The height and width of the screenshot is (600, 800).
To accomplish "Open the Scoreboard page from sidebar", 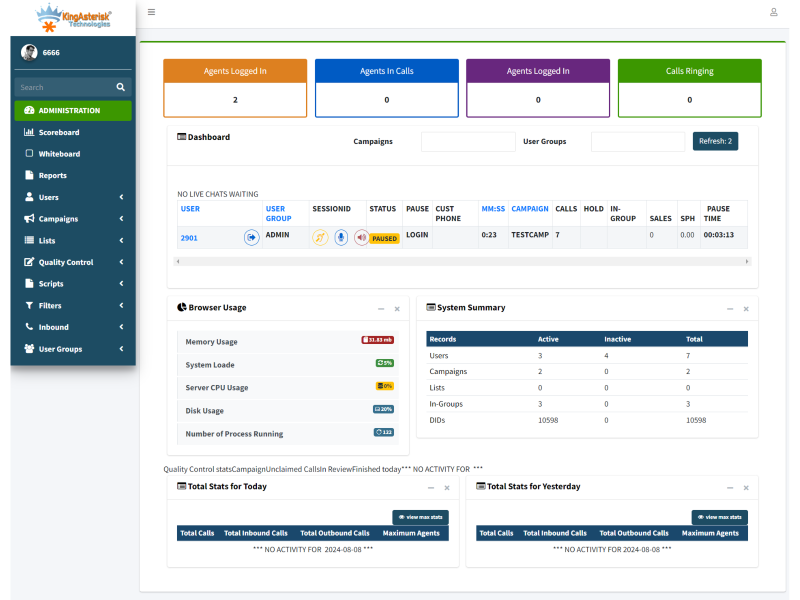I will [59, 132].
